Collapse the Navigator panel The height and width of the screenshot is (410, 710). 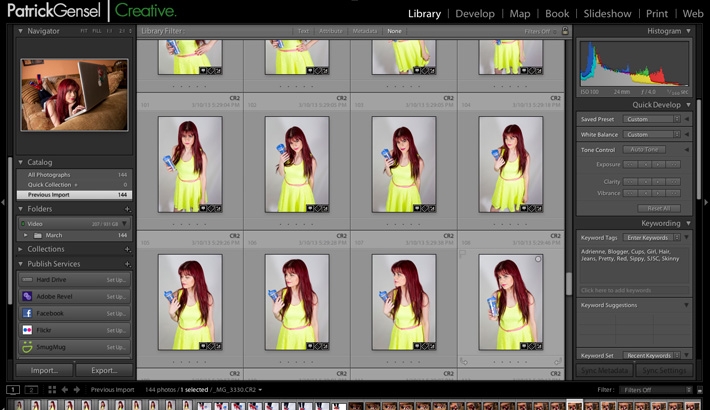coord(20,31)
